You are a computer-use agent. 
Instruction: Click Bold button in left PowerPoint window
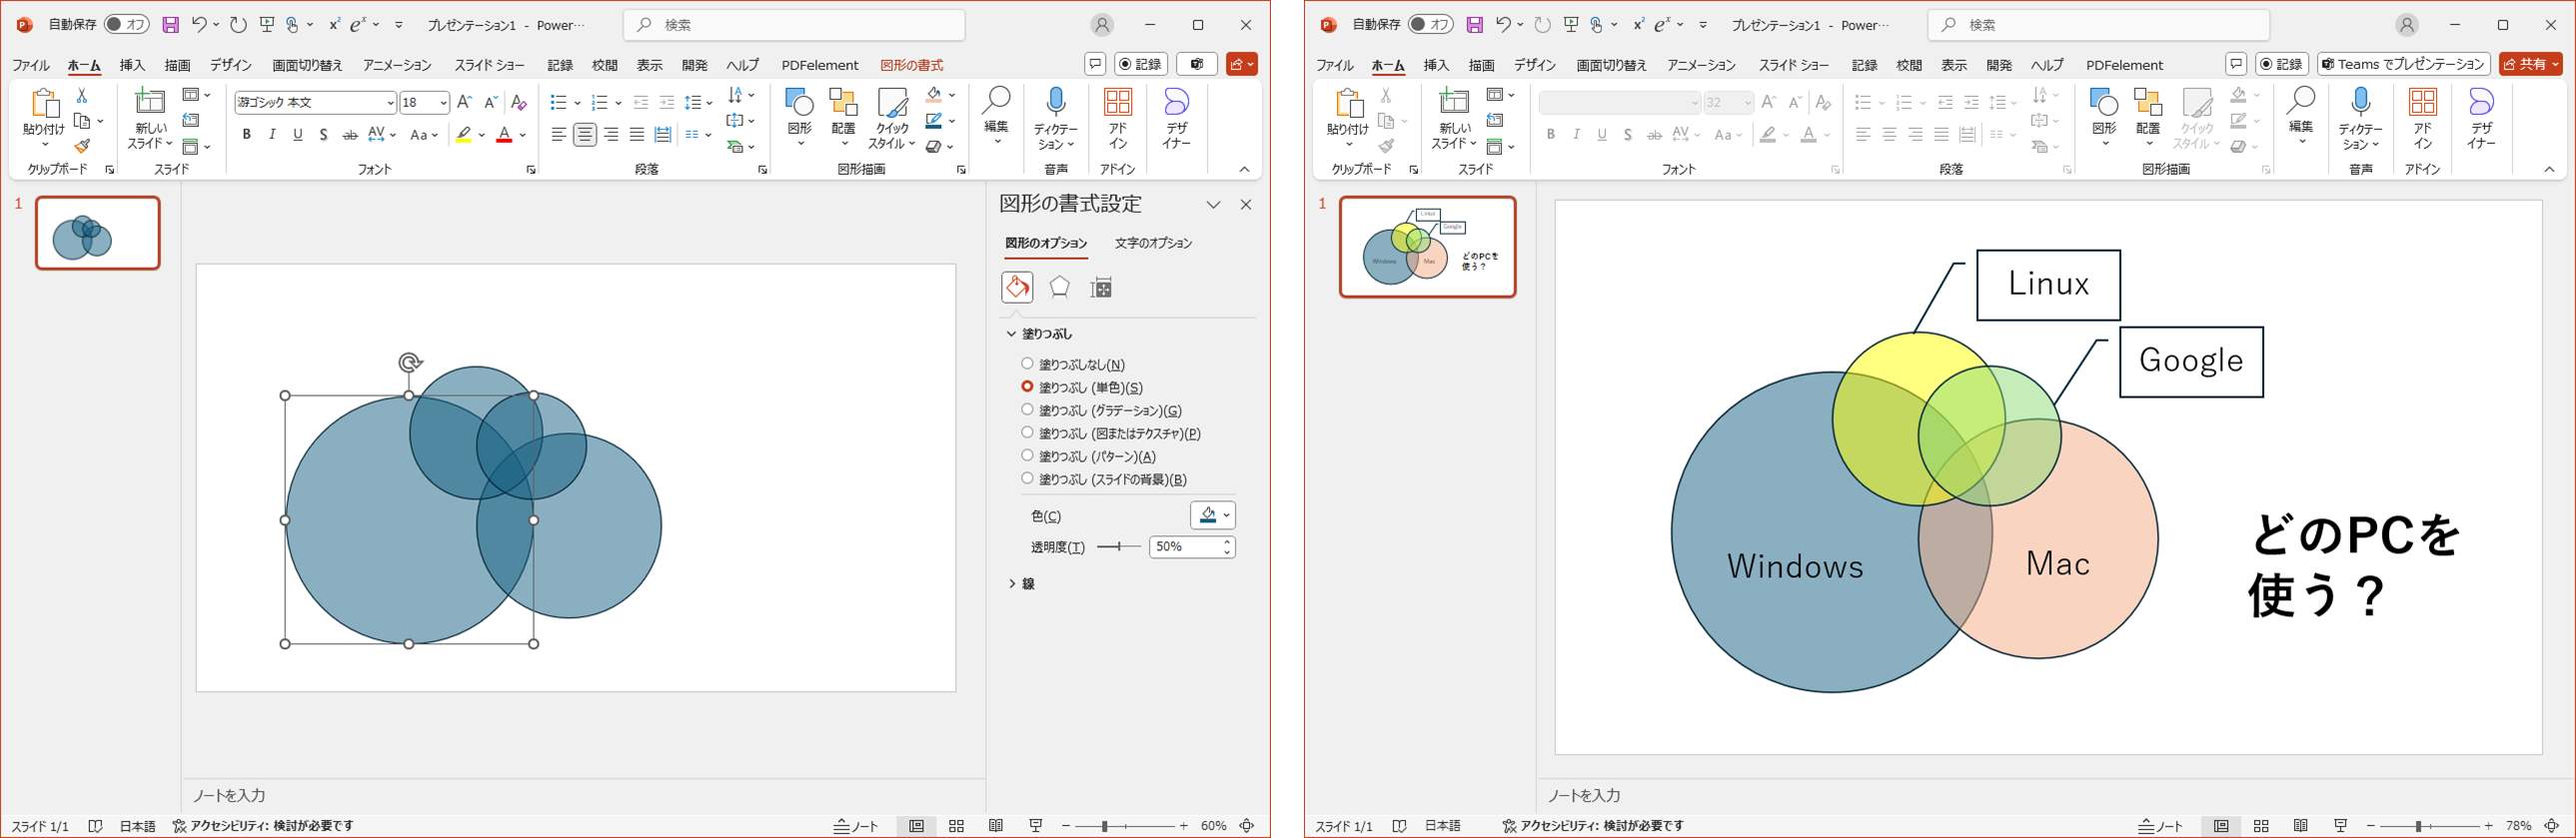(x=246, y=134)
